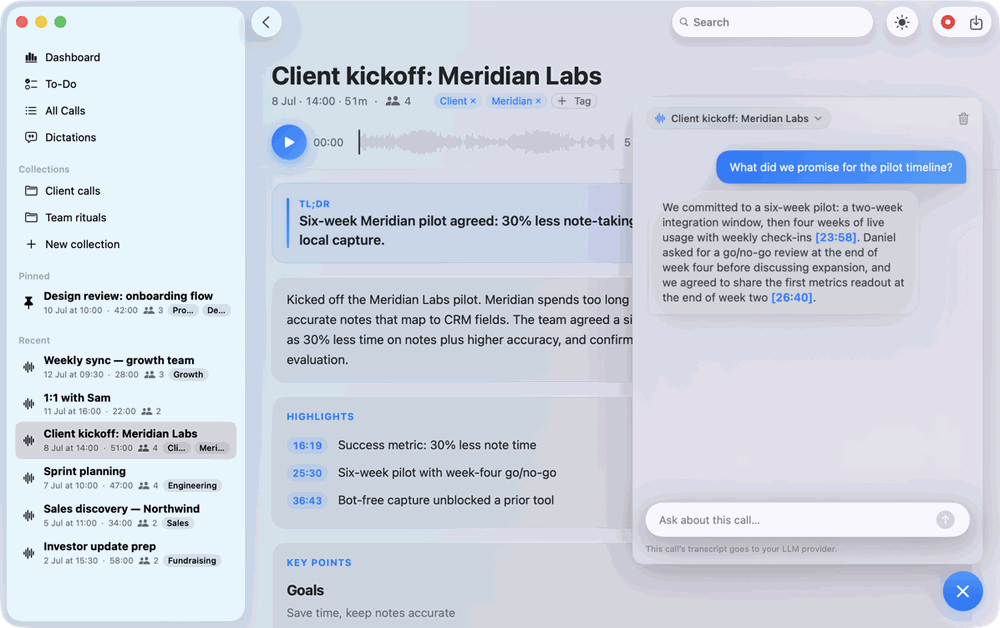Open the Sprint planning call
This screenshot has width=1000, height=628.
click(x=126, y=478)
